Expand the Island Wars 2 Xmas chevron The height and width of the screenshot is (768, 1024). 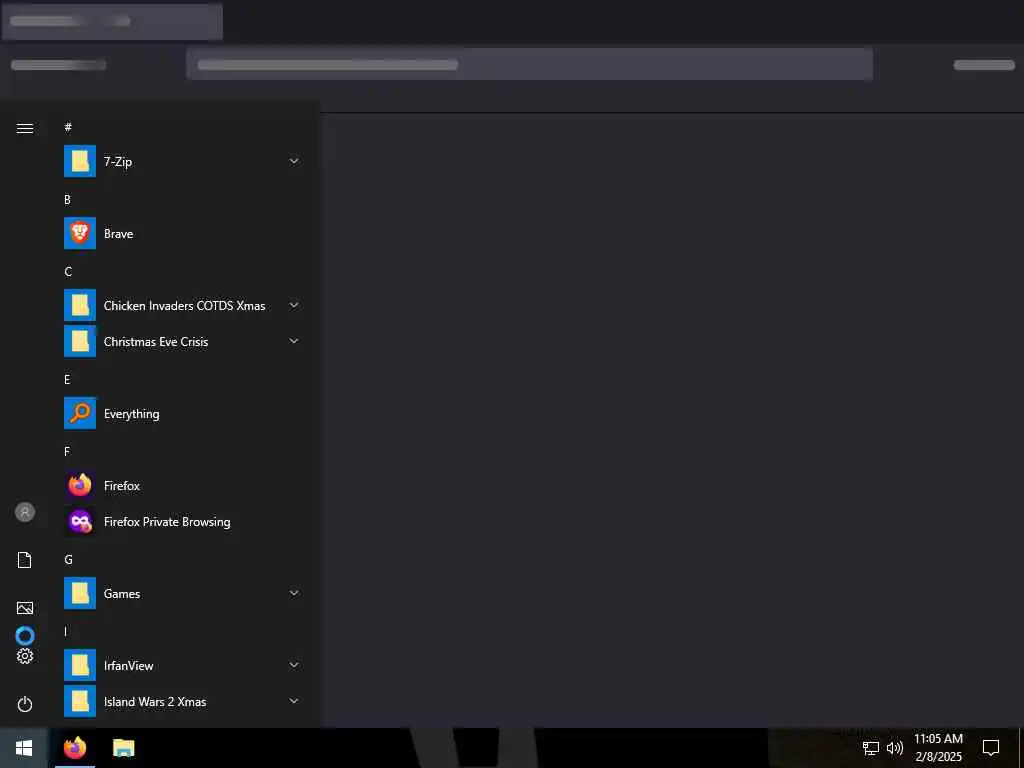click(x=294, y=701)
